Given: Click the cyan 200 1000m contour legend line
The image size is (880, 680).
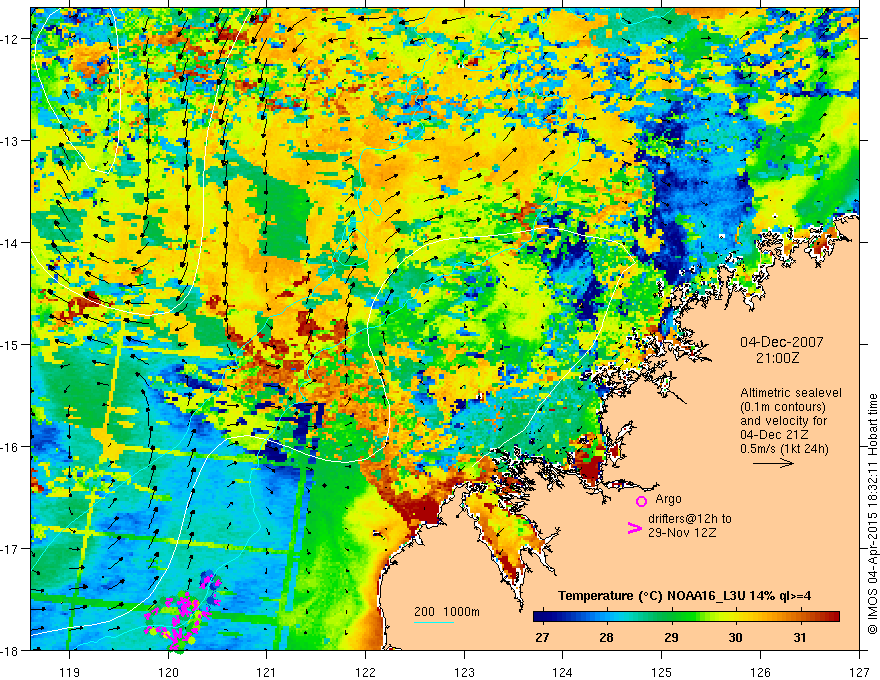Looking at the screenshot, I should pyautogui.click(x=434, y=622).
